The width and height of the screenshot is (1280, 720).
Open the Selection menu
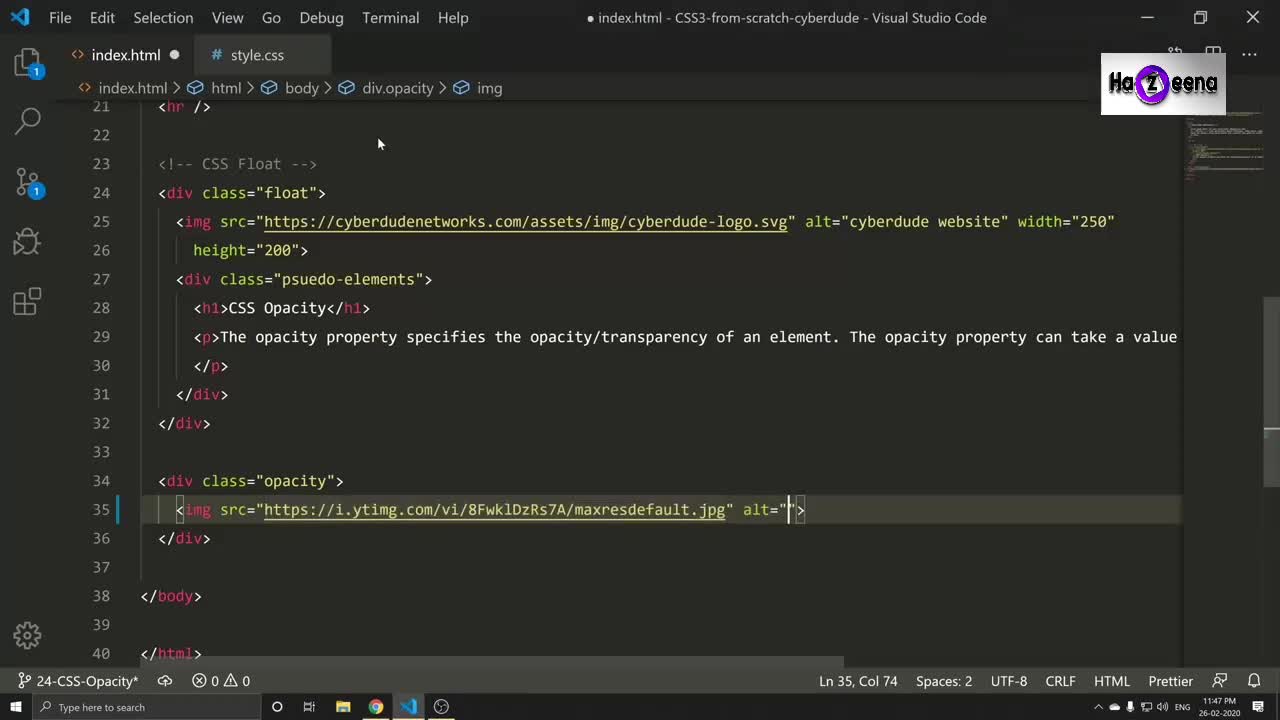pyautogui.click(x=163, y=18)
